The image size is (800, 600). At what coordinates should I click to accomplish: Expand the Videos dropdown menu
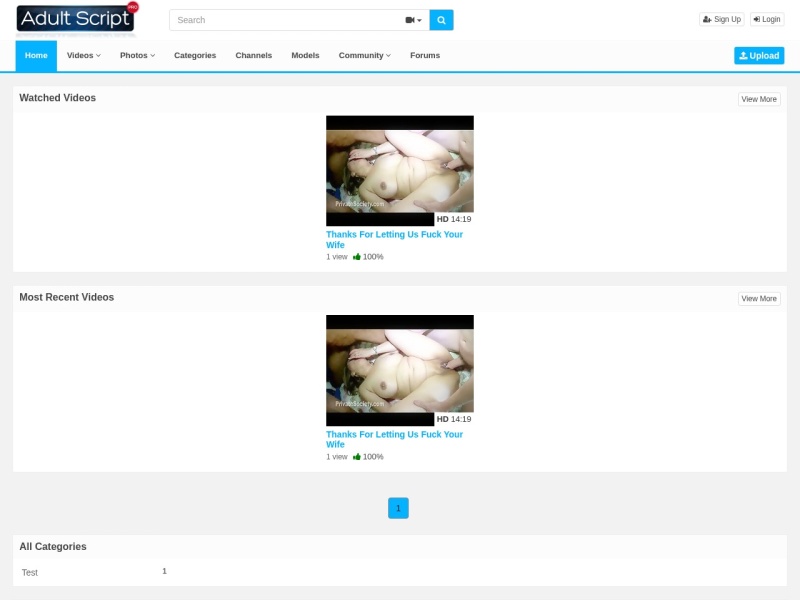pyautogui.click(x=84, y=56)
